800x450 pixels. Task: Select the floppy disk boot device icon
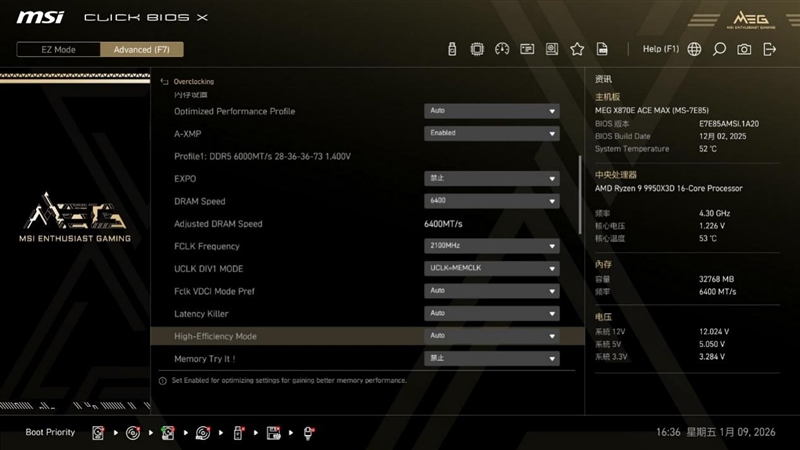[273, 433]
